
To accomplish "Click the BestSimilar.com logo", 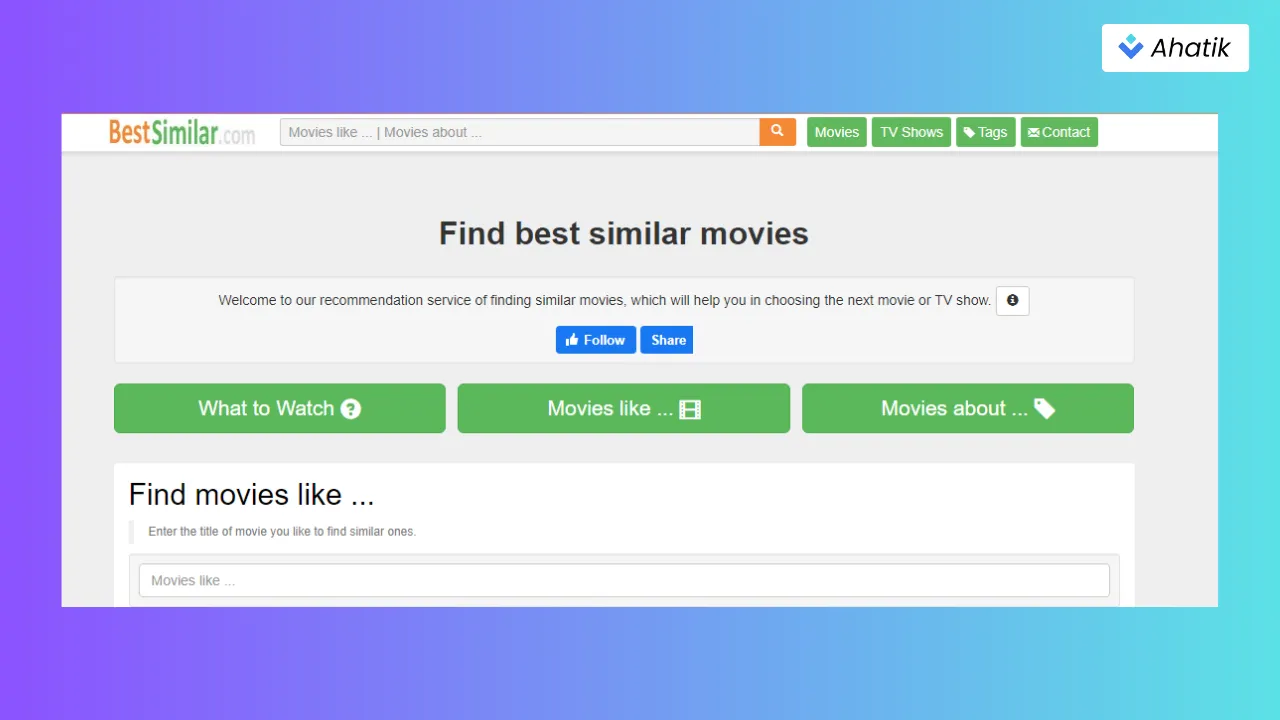I will 182,132.
